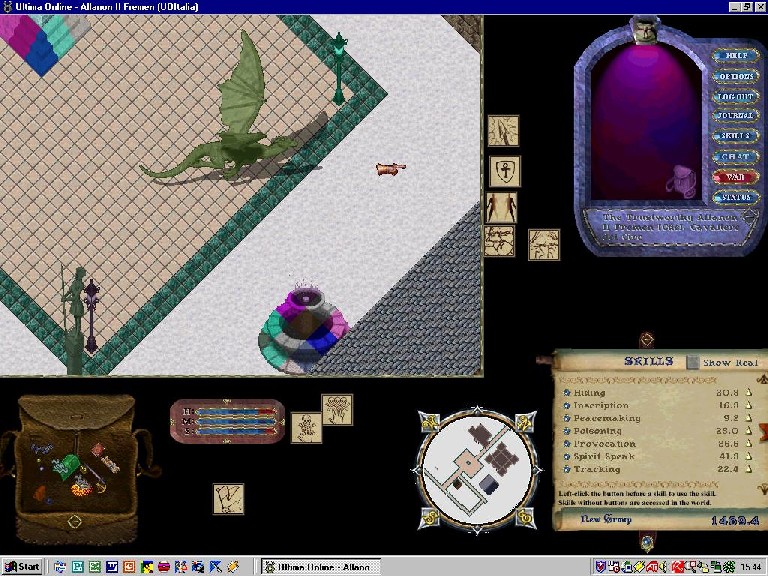
Task: Use the Hiding skill button
Action: (x=567, y=393)
